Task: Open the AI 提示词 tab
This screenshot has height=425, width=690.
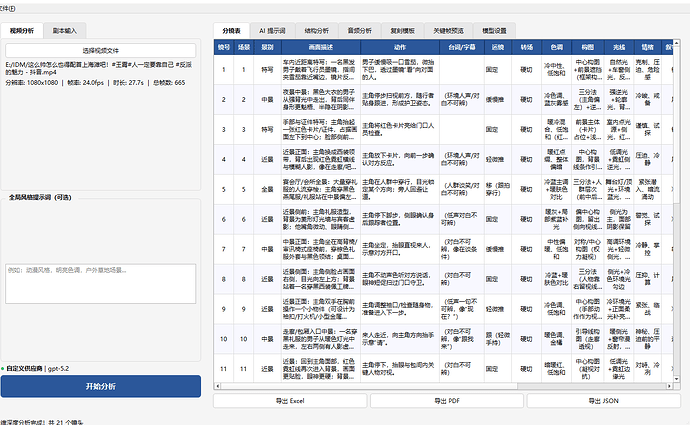Action: 272,31
